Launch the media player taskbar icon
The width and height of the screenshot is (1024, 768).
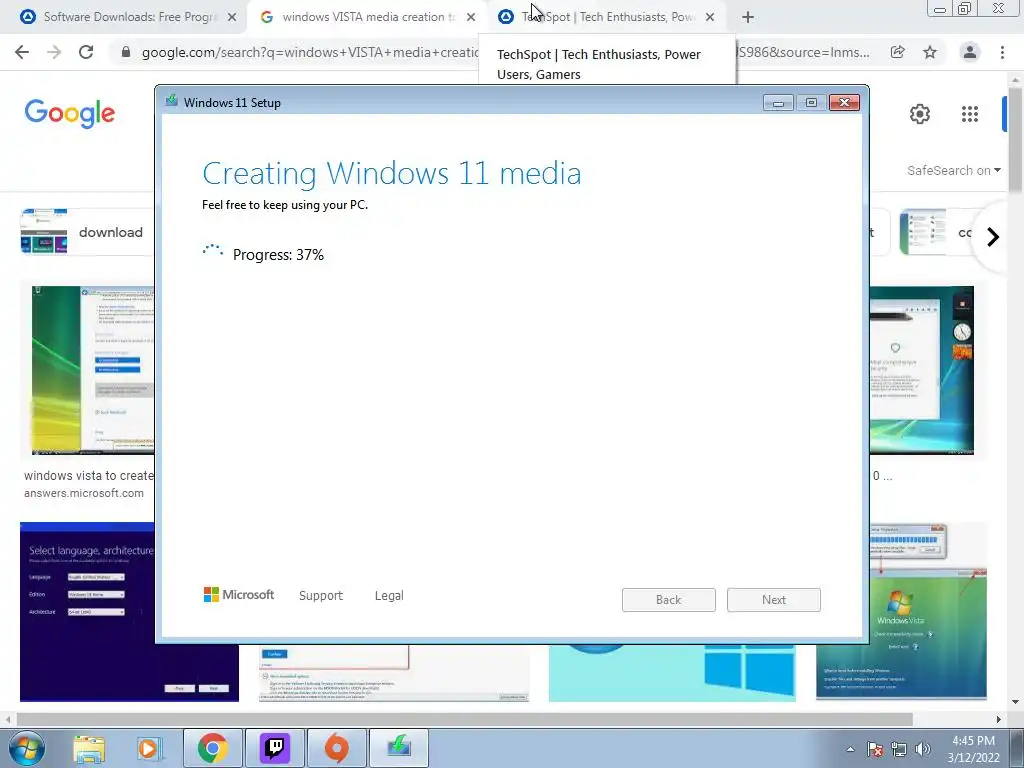point(149,748)
